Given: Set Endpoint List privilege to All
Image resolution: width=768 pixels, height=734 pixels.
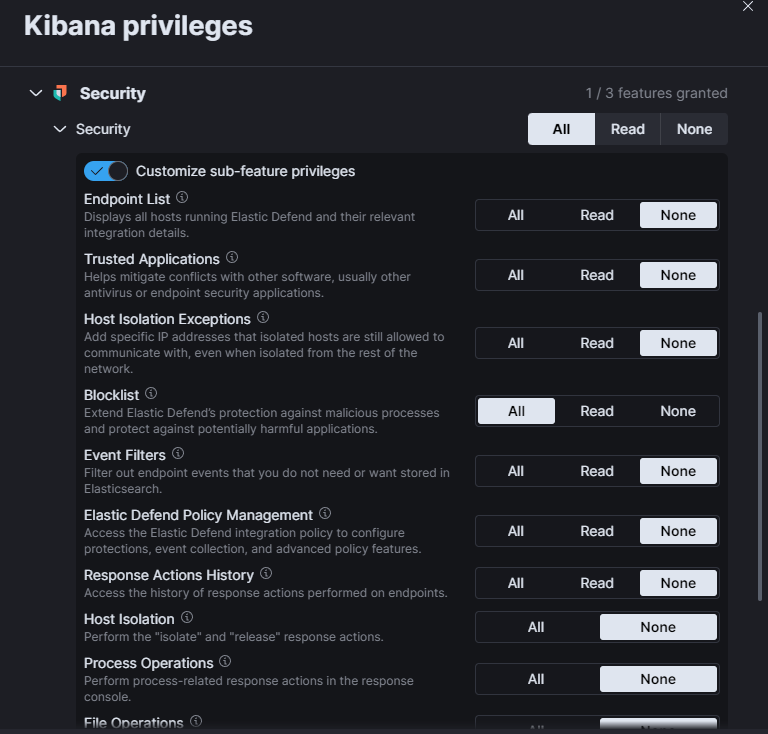Looking at the screenshot, I should tap(516, 215).
